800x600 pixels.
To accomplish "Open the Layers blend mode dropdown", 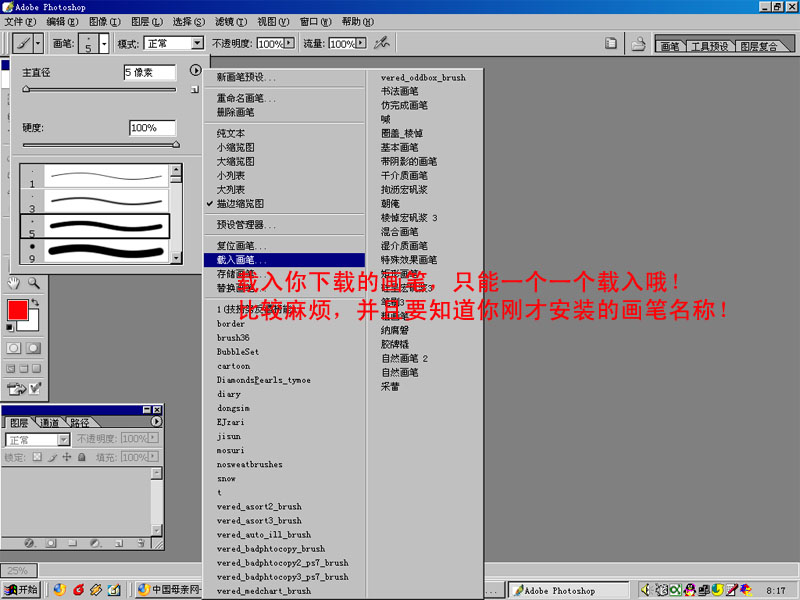I will tap(63, 439).
